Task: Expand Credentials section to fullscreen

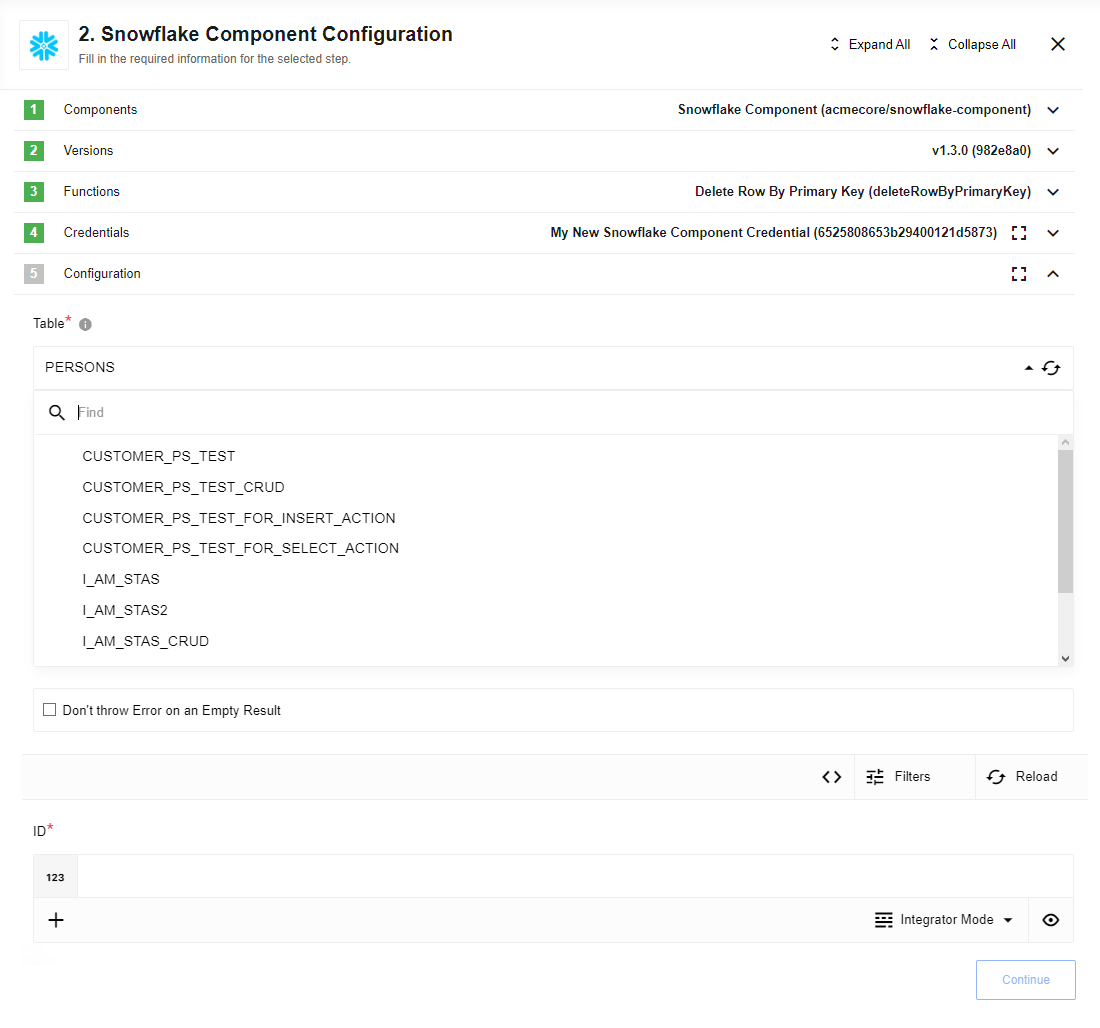Action: pos(1019,232)
